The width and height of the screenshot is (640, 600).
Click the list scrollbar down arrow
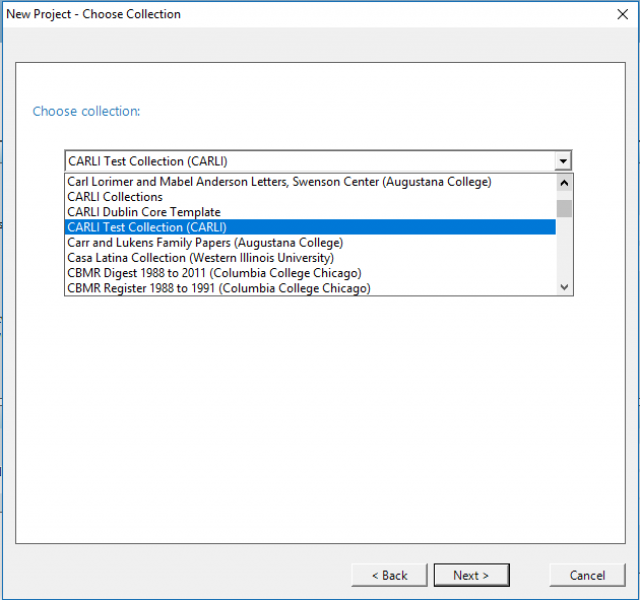(x=564, y=287)
